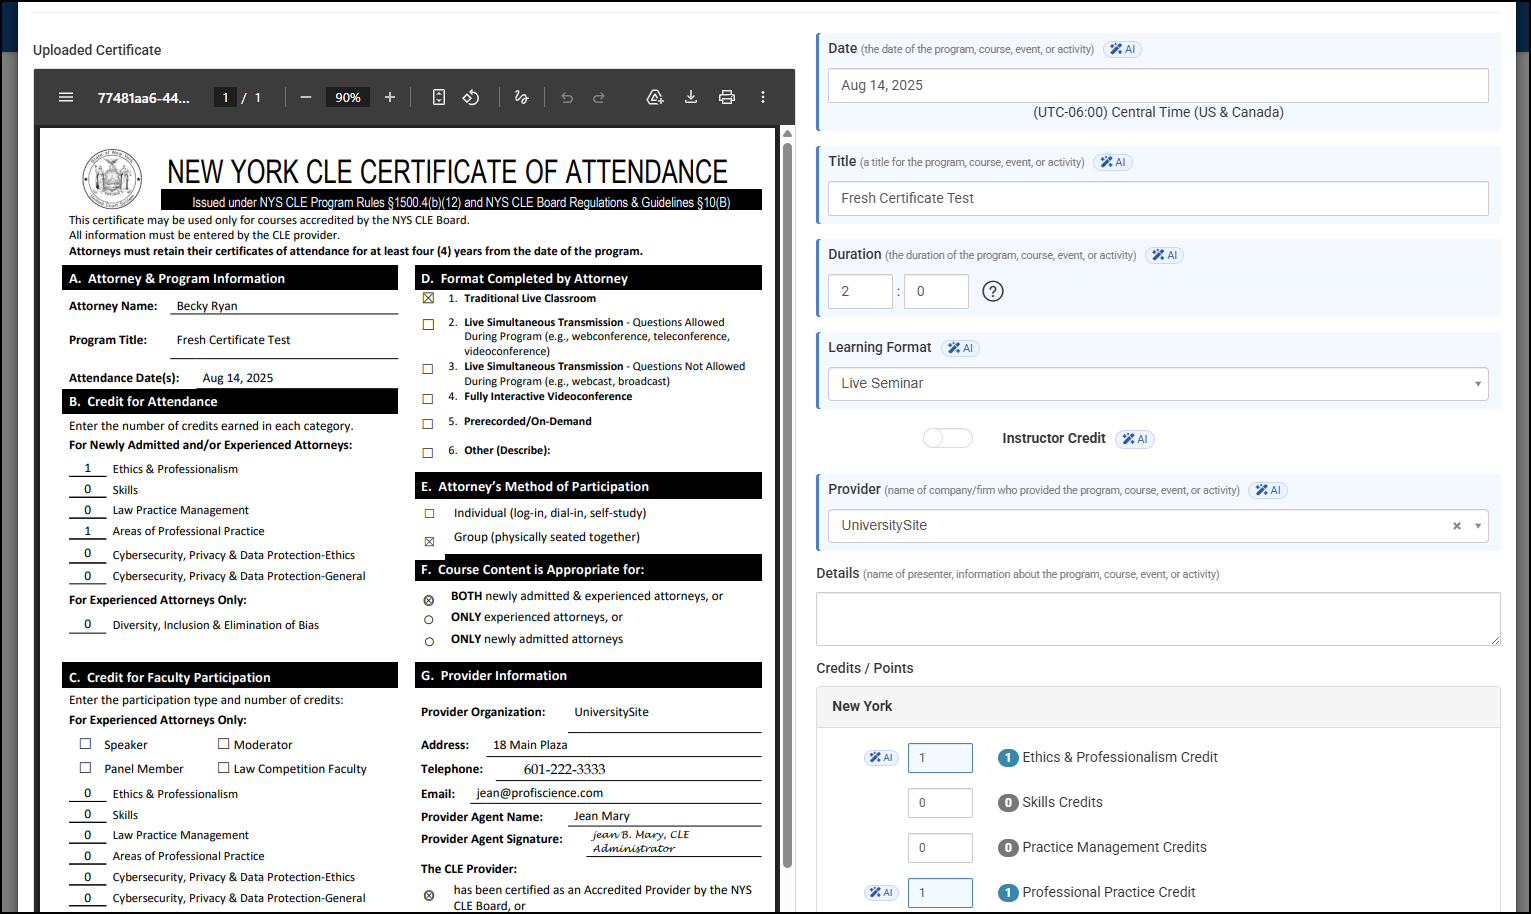Screen dimensions: 1531x914
Task: Click the Duration minutes field
Action: [936, 291]
